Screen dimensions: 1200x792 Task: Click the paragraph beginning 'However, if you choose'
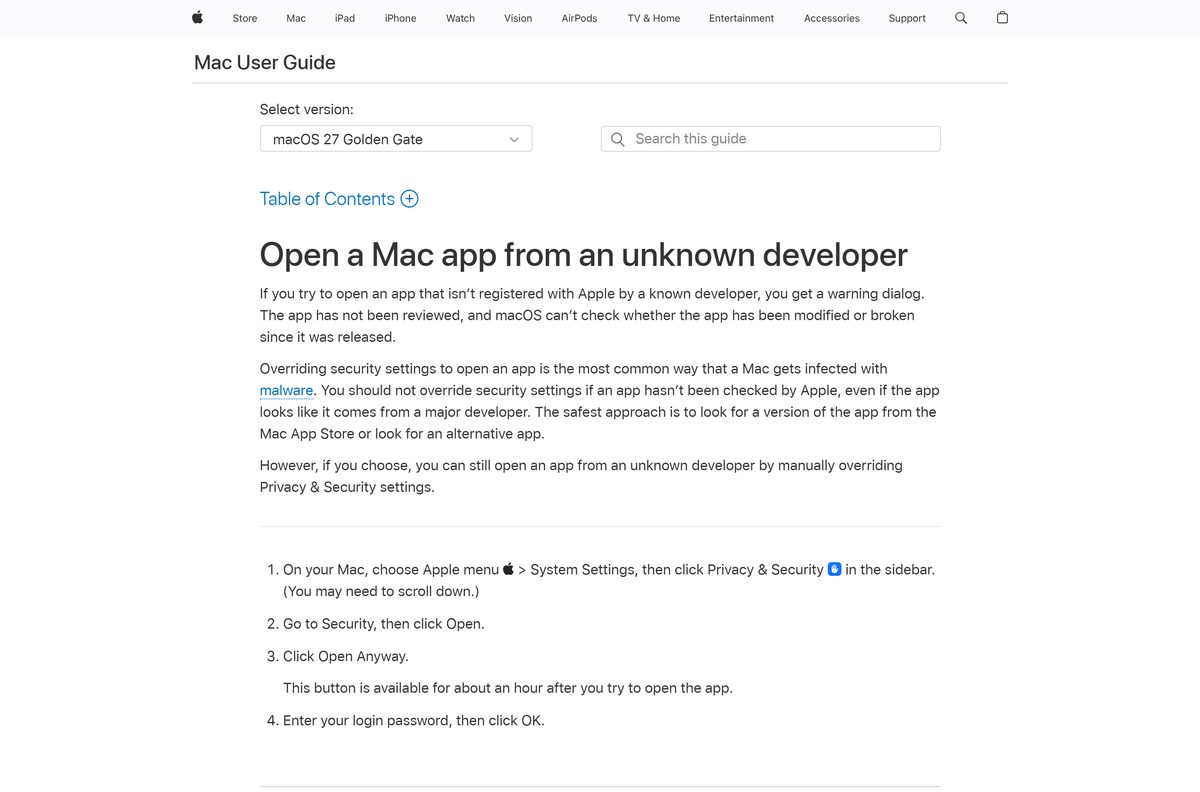pyautogui.click(x=599, y=476)
